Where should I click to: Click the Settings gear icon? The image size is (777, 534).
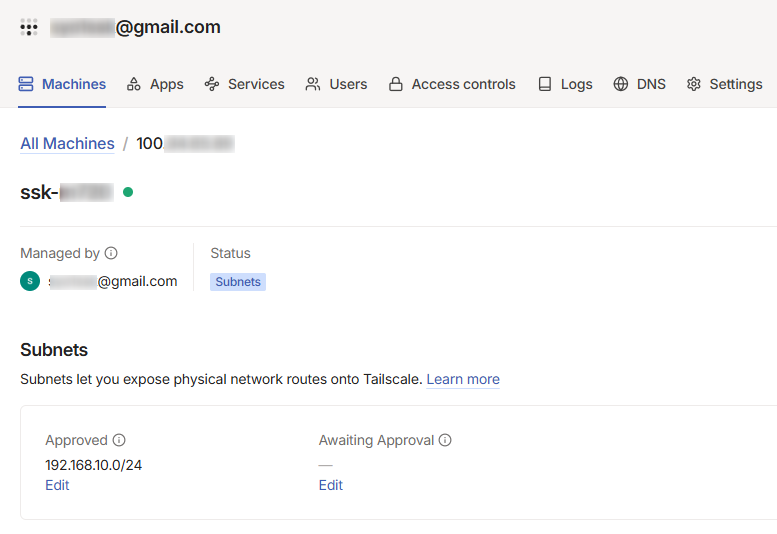point(694,84)
